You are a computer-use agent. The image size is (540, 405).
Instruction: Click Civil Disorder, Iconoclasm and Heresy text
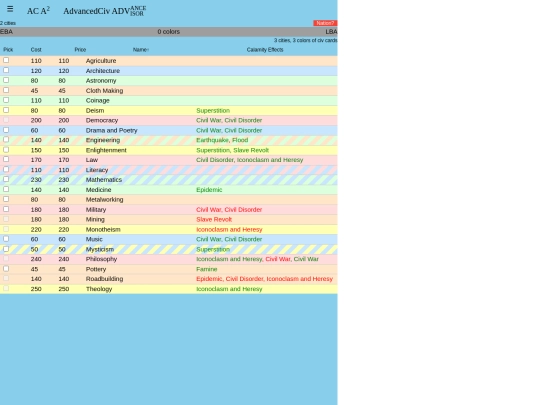pyautogui.click(x=250, y=160)
